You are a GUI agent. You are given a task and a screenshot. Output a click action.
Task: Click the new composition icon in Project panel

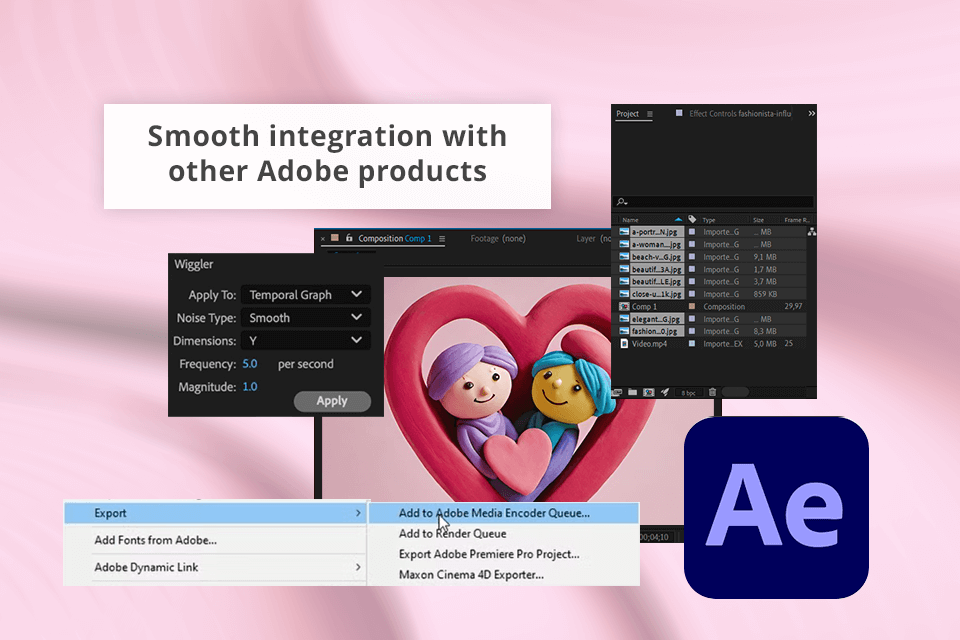(x=649, y=393)
